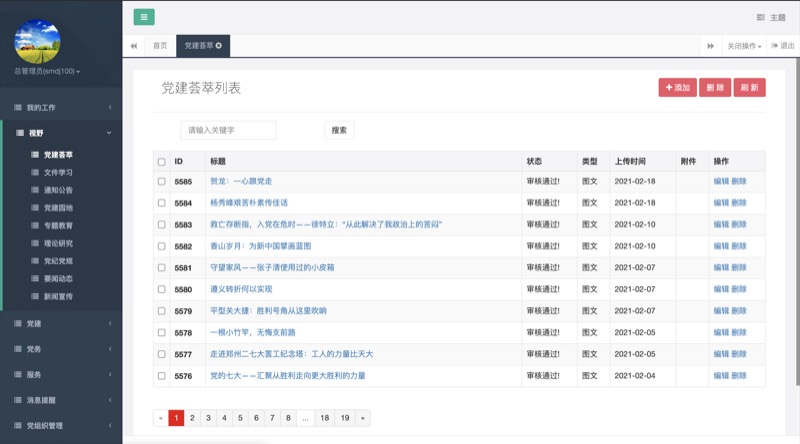Click the theme icon beside 主题
The width and height of the screenshot is (800, 444).
point(760,17)
